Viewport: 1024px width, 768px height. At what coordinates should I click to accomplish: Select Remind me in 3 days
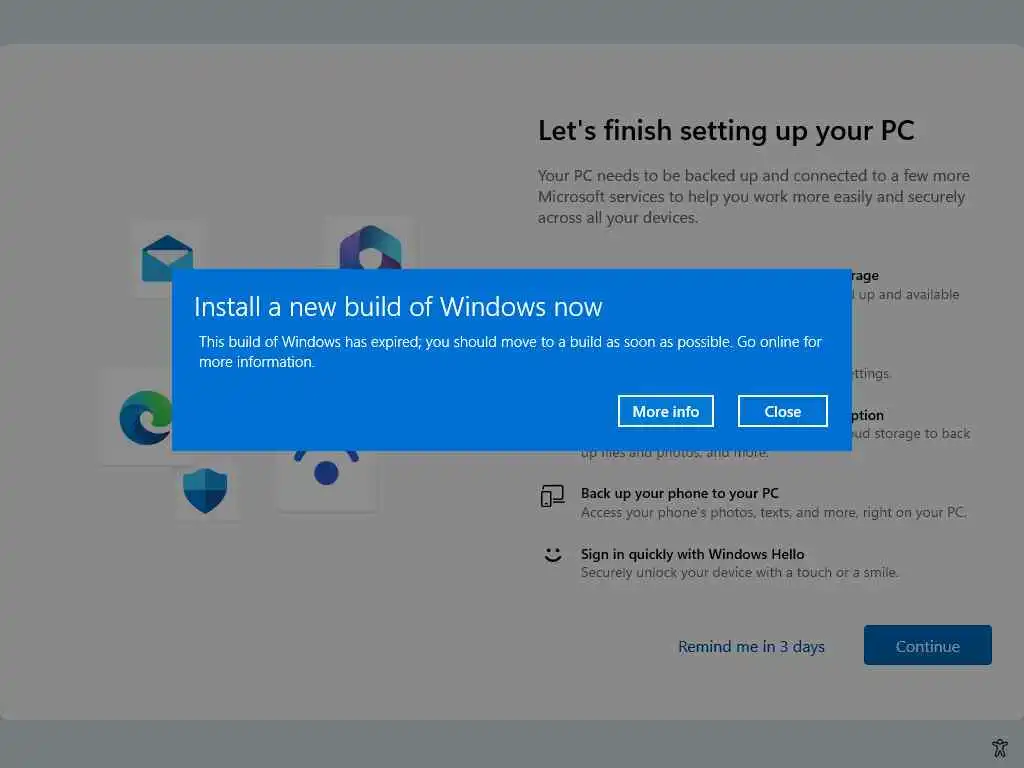click(x=751, y=647)
